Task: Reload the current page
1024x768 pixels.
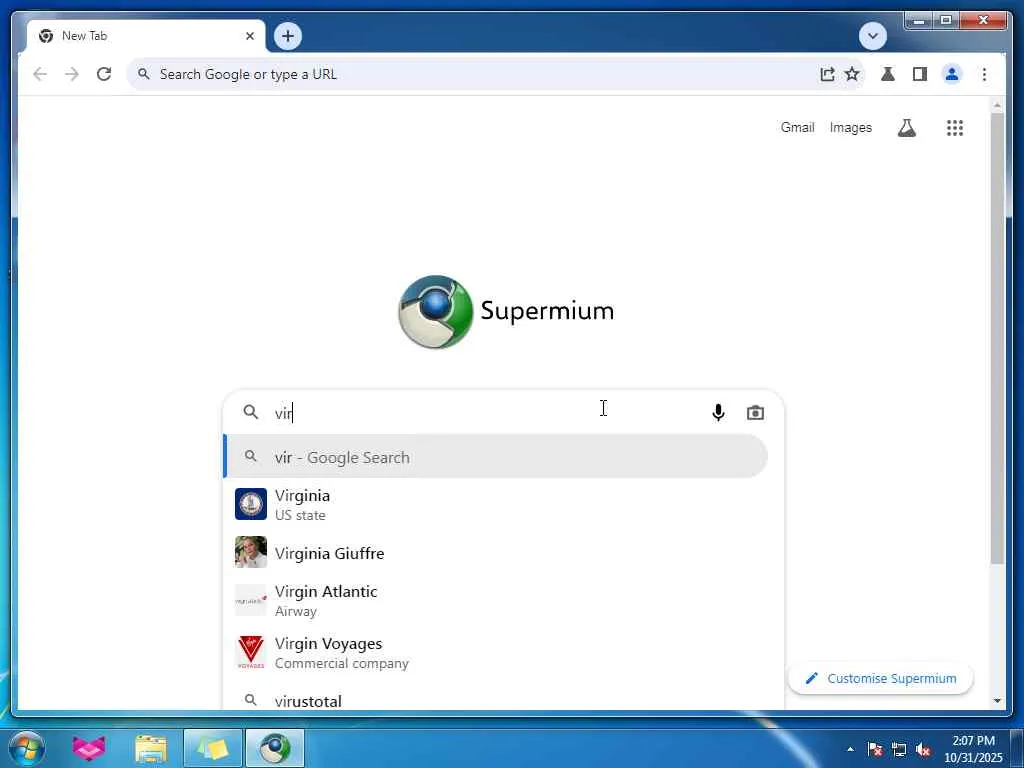Action: click(x=104, y=74)
